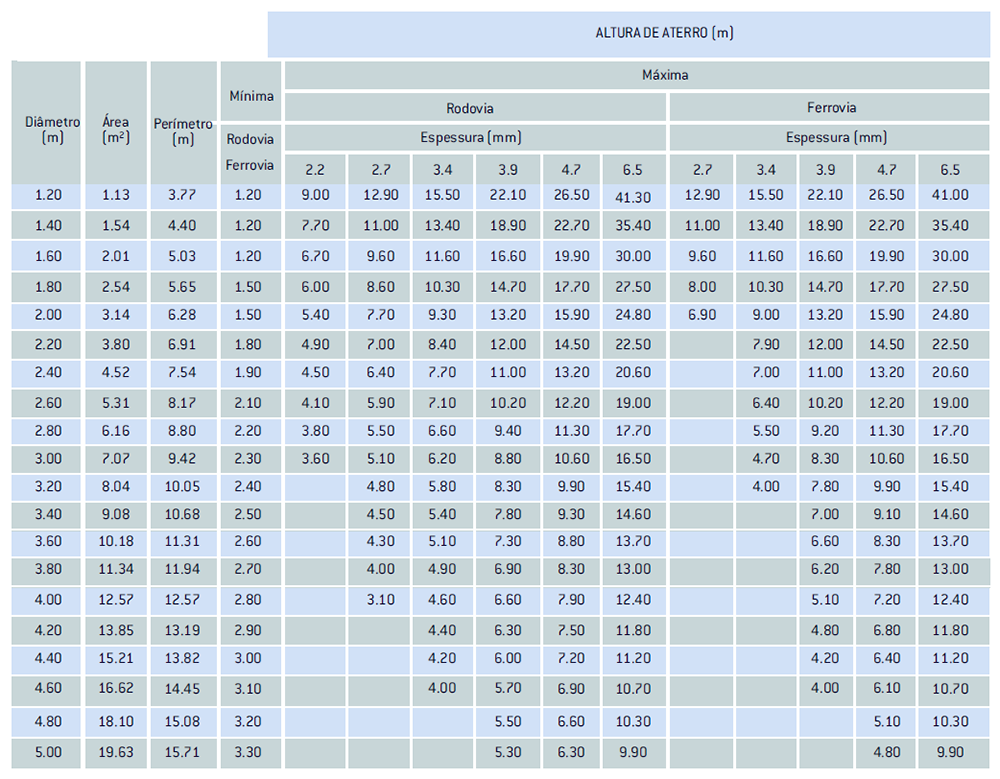Image resolution: width=1000 pixels, height=779 pixels.
Task: Select the area value 19.63
Action: [116, 752]
